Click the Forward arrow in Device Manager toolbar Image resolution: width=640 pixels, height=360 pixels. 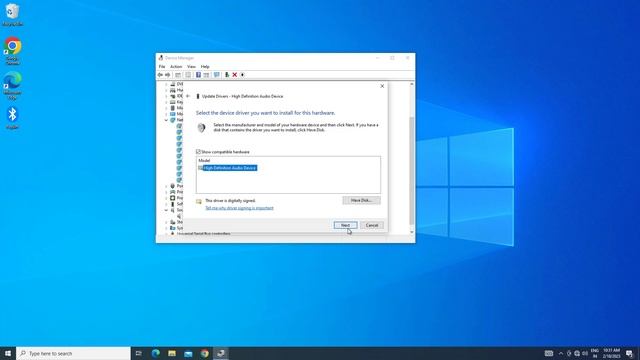pos(167,75)
